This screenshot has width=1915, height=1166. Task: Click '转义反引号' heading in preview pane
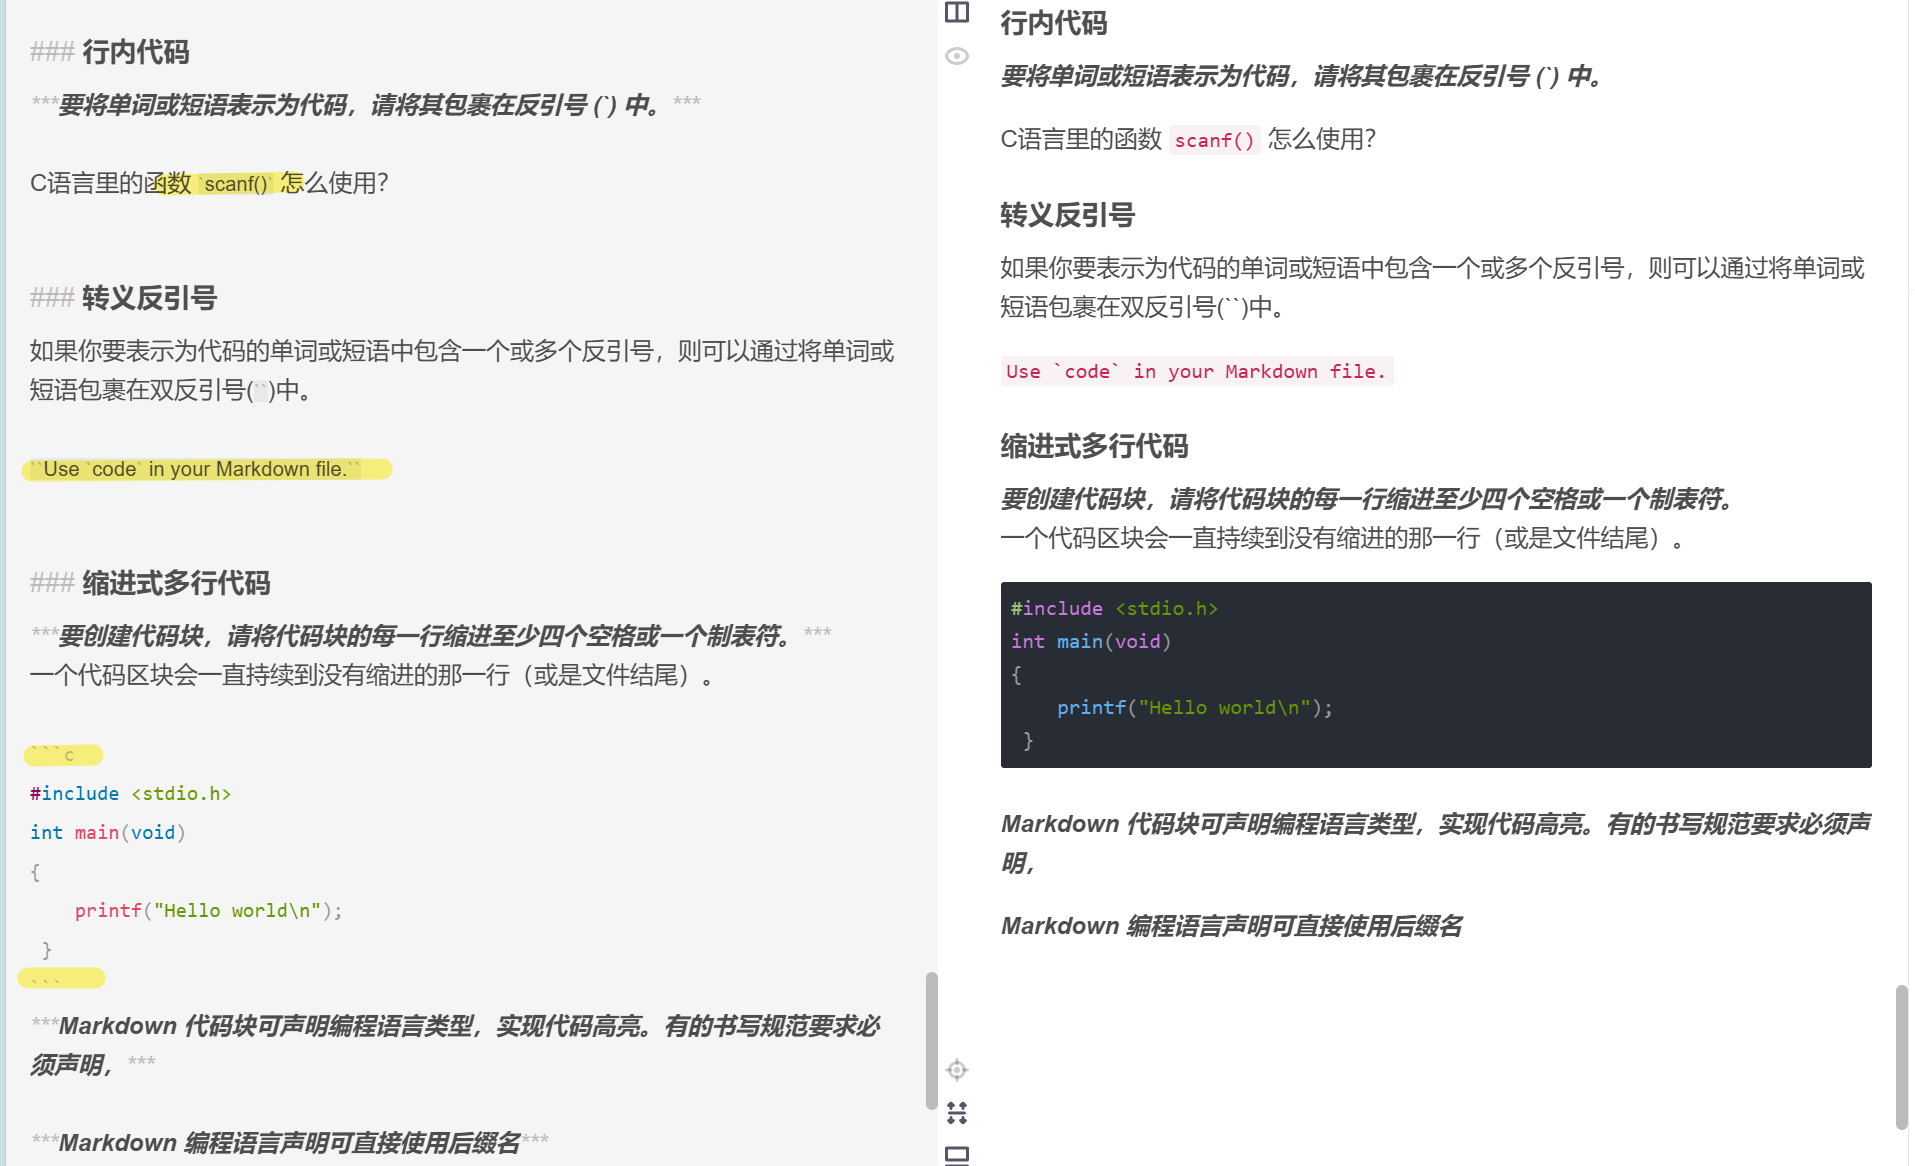(x=1068, y=215)
